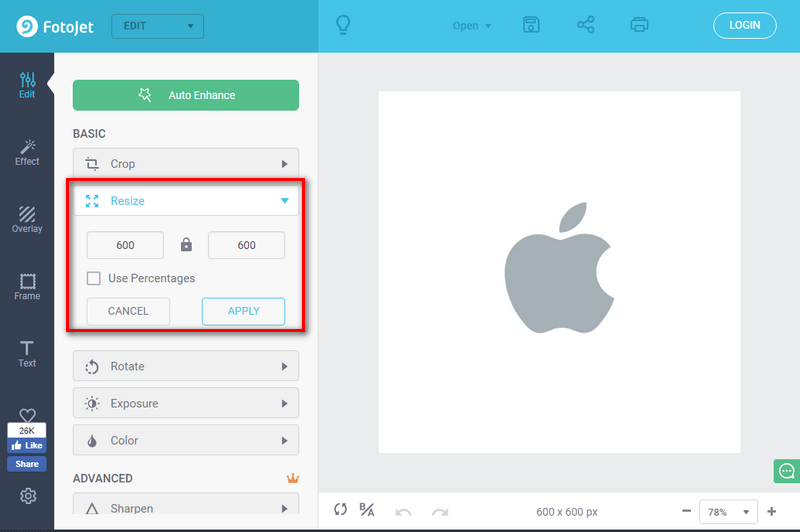Click the reset image icon
800x532 pixels.
coord(340,509)
